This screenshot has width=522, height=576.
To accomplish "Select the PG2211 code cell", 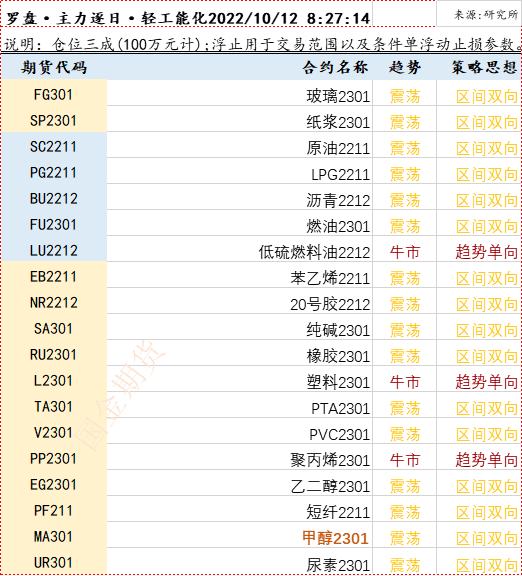I will click(x=54, y=171).
